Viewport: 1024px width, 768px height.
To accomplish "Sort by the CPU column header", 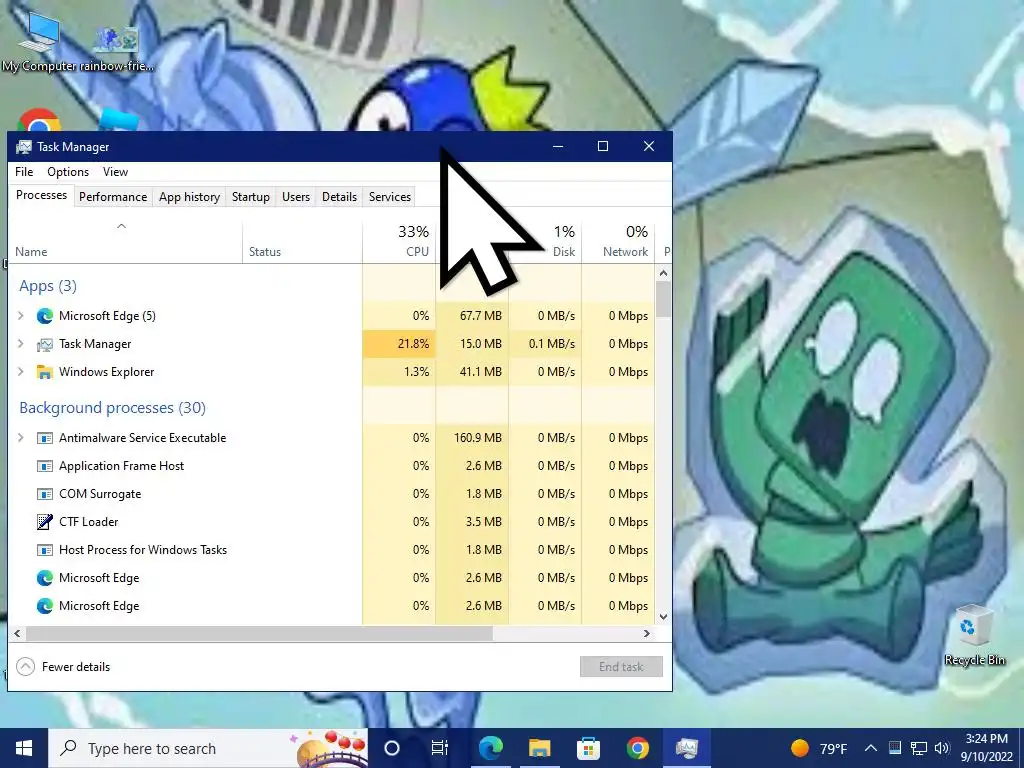I will coord(399,243).
